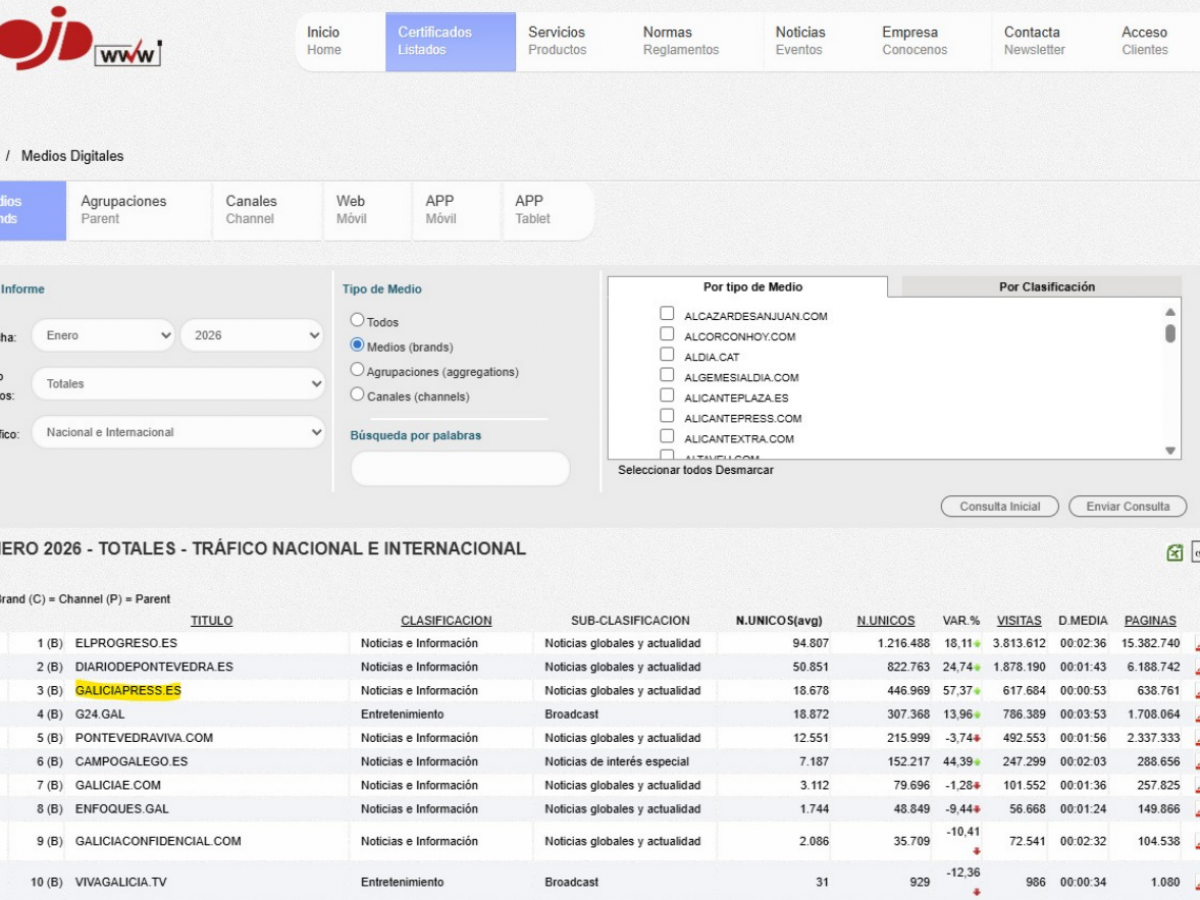This screenshot has width=1200, height=900.
Task: Click the Búsqueda por palabras search field
Action: click(x=460, y=468)
